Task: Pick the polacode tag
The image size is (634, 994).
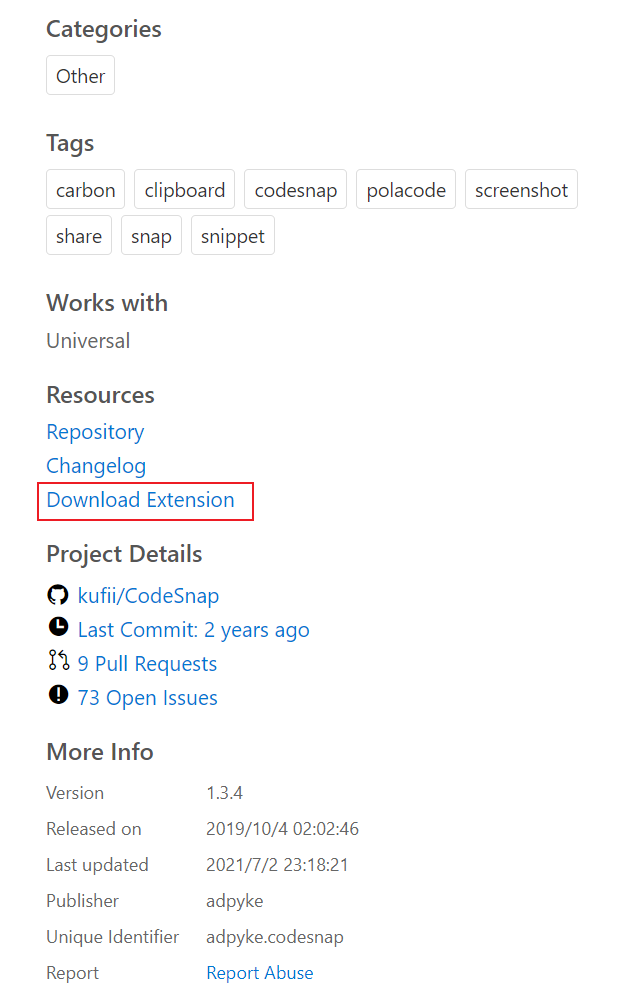Action: 406,190
